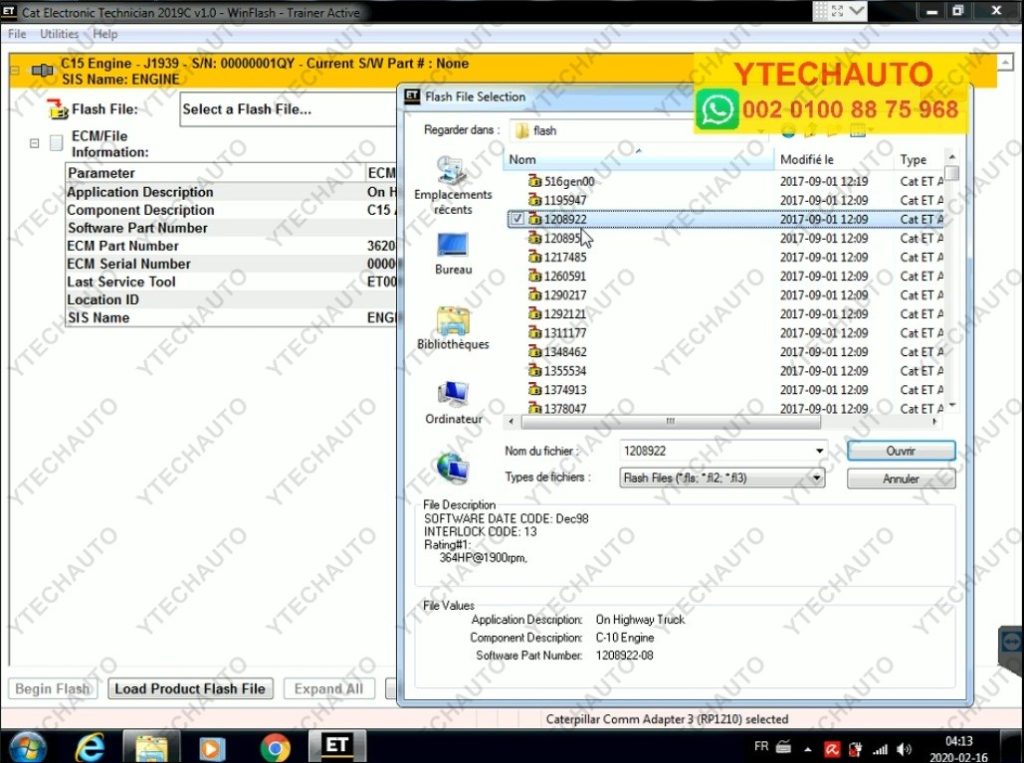Open the Types de fichiers dropdown
The width and height of the screenshot is (1024, 763).
coord(816,478)
